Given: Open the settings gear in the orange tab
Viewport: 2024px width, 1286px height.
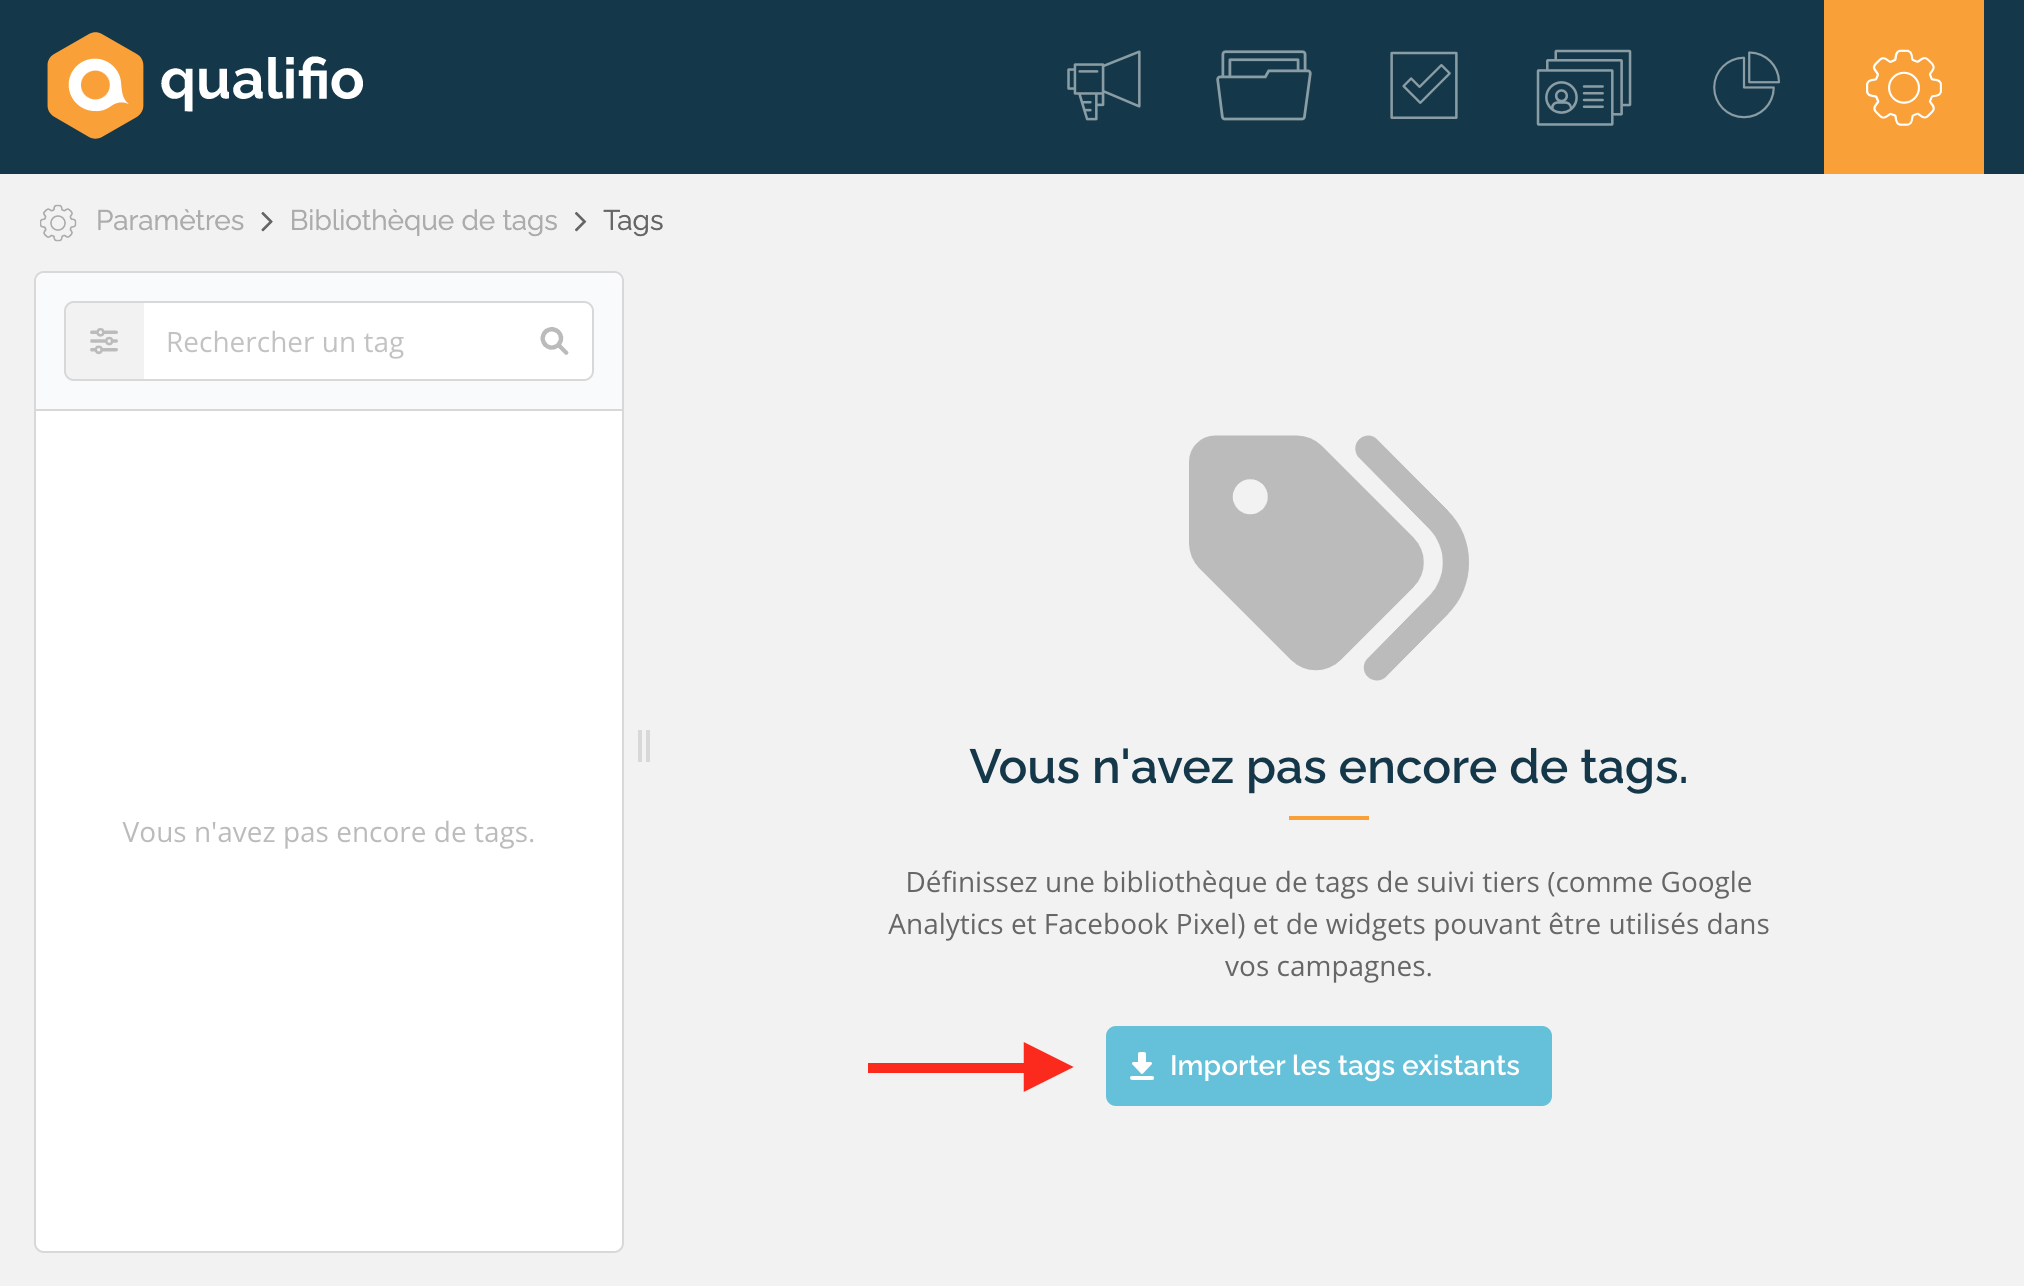Looking at the screenshot, I should [1904, 87].
